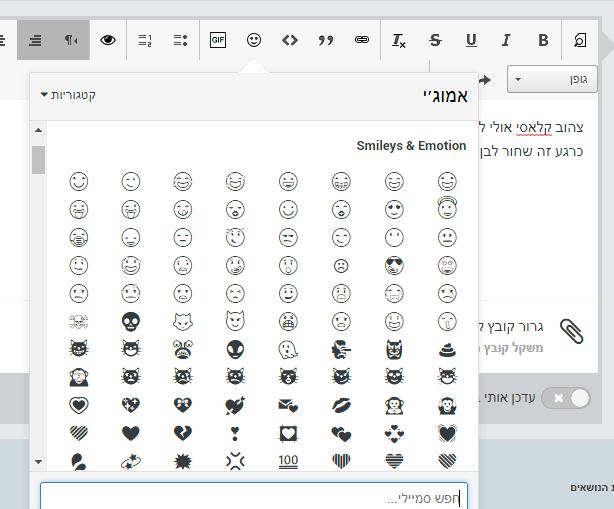Insert the smiling face with halo emoji
614x509 pixels.
447,208
